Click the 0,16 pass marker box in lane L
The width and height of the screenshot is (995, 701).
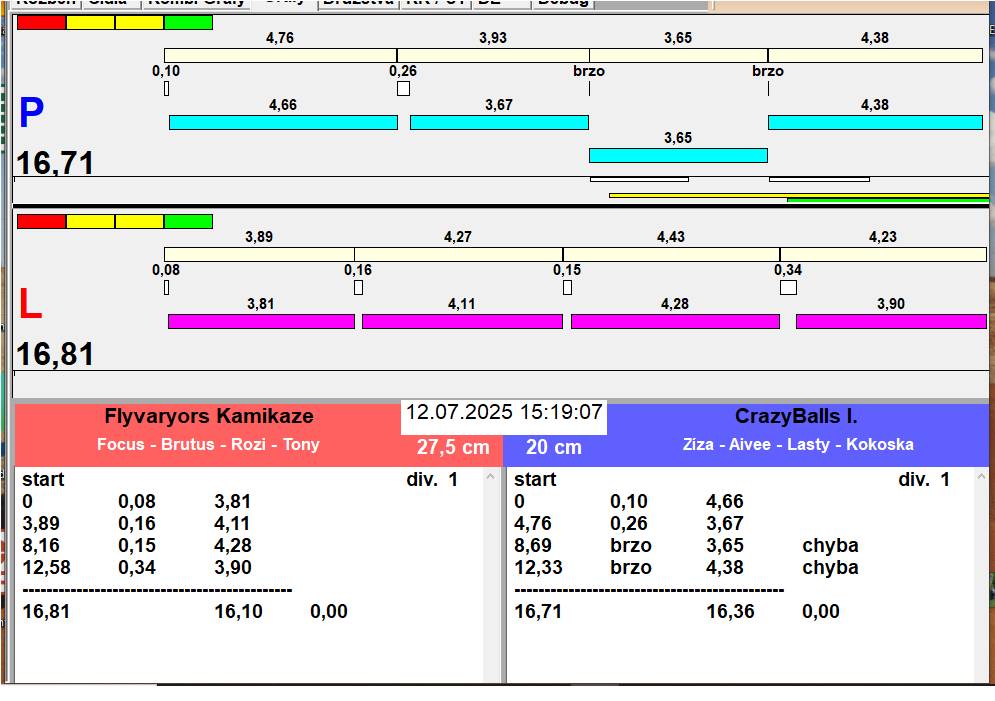click(x=359, y=287)
